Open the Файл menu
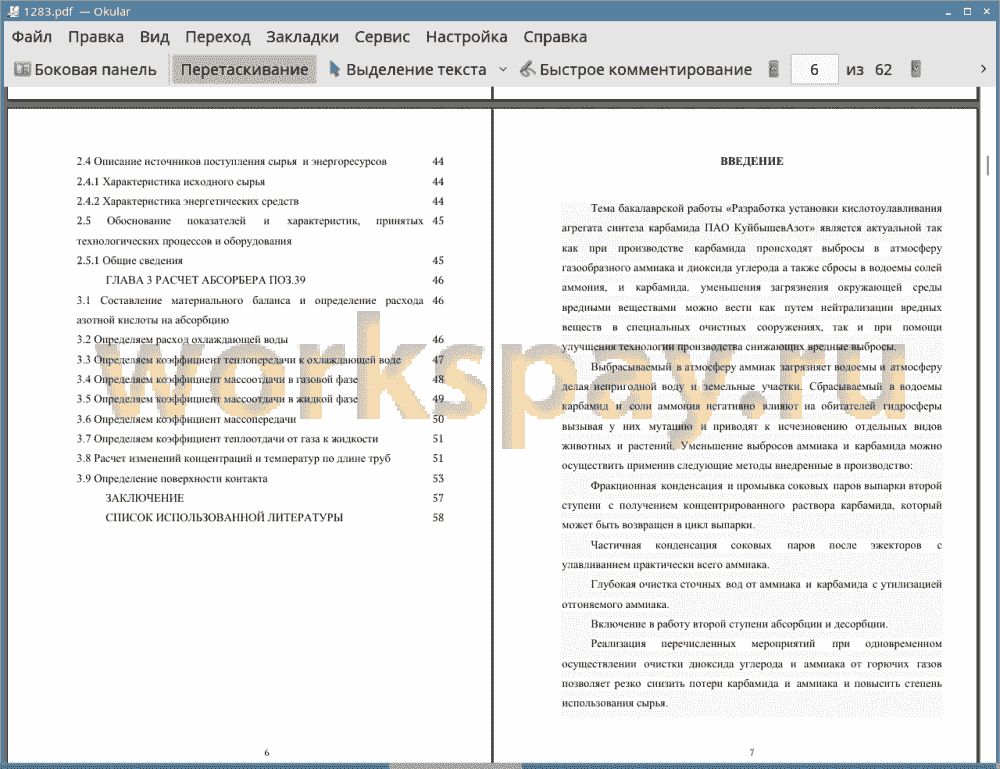 32,37
